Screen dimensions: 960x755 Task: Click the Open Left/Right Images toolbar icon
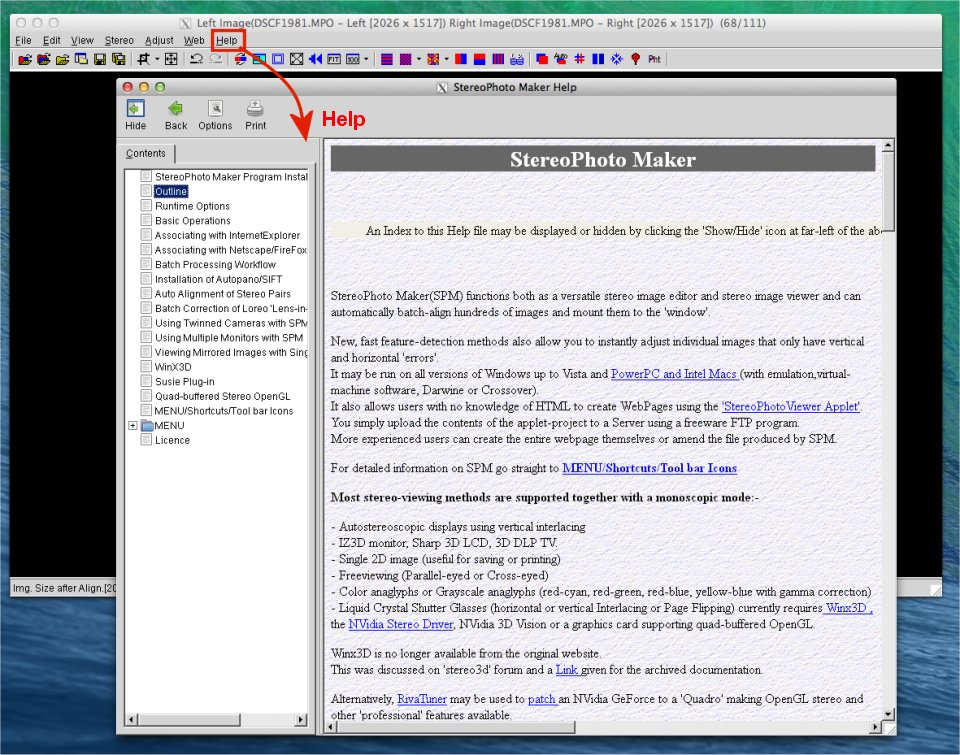(43, 59)
